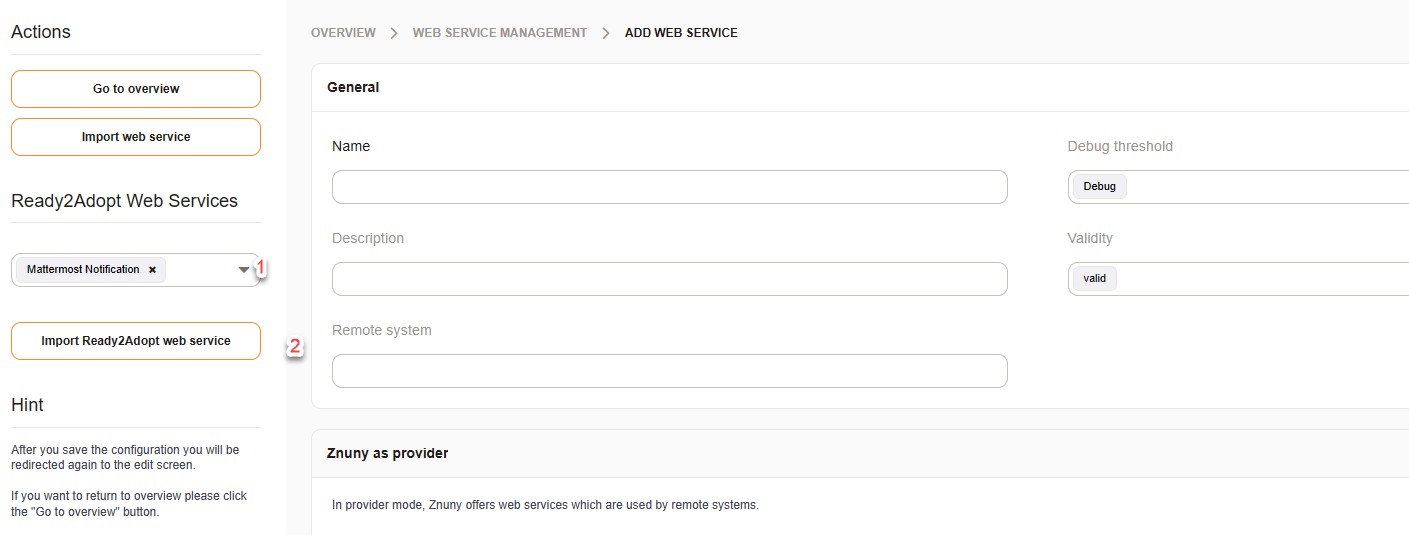
Task: Focus the Name input field
Action: 669,187
